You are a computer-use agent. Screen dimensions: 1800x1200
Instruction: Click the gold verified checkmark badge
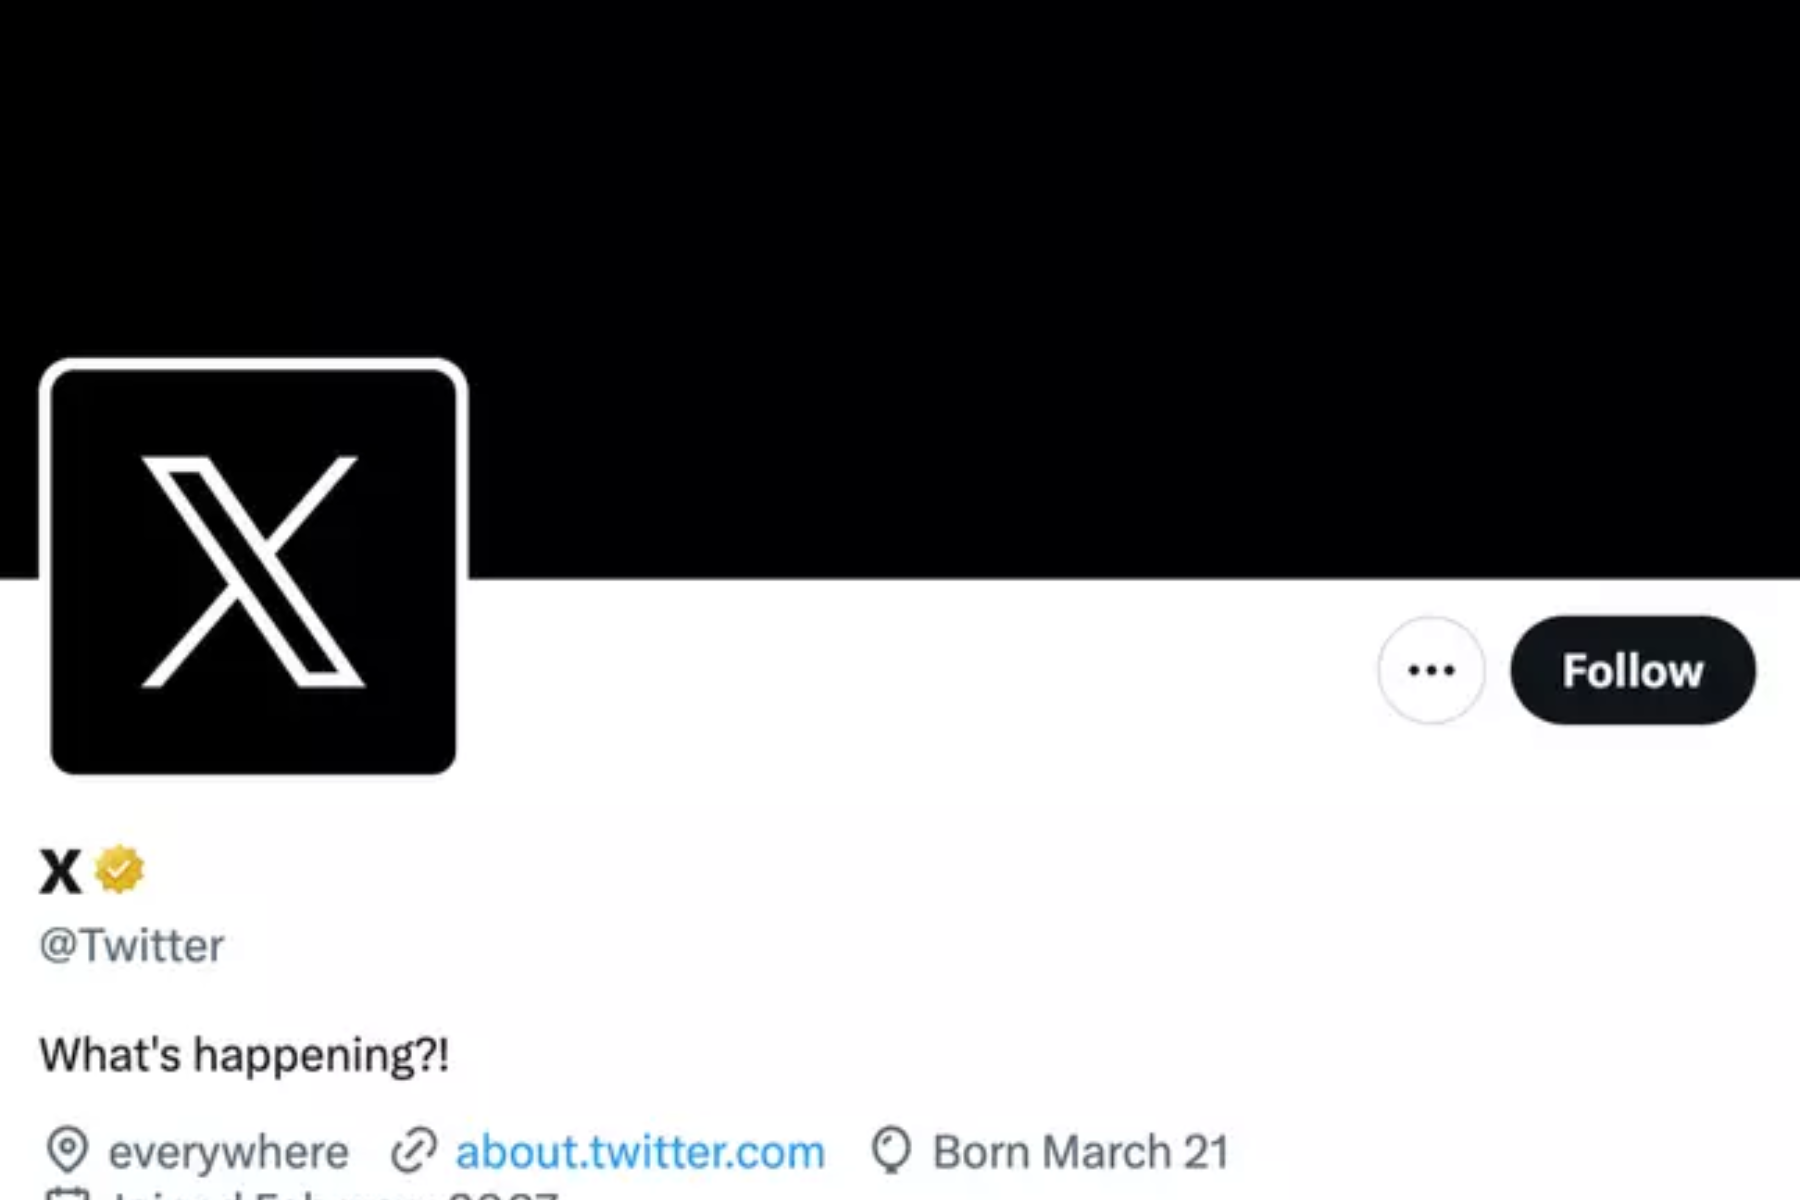pyautogui.click(x=120, y=870)
